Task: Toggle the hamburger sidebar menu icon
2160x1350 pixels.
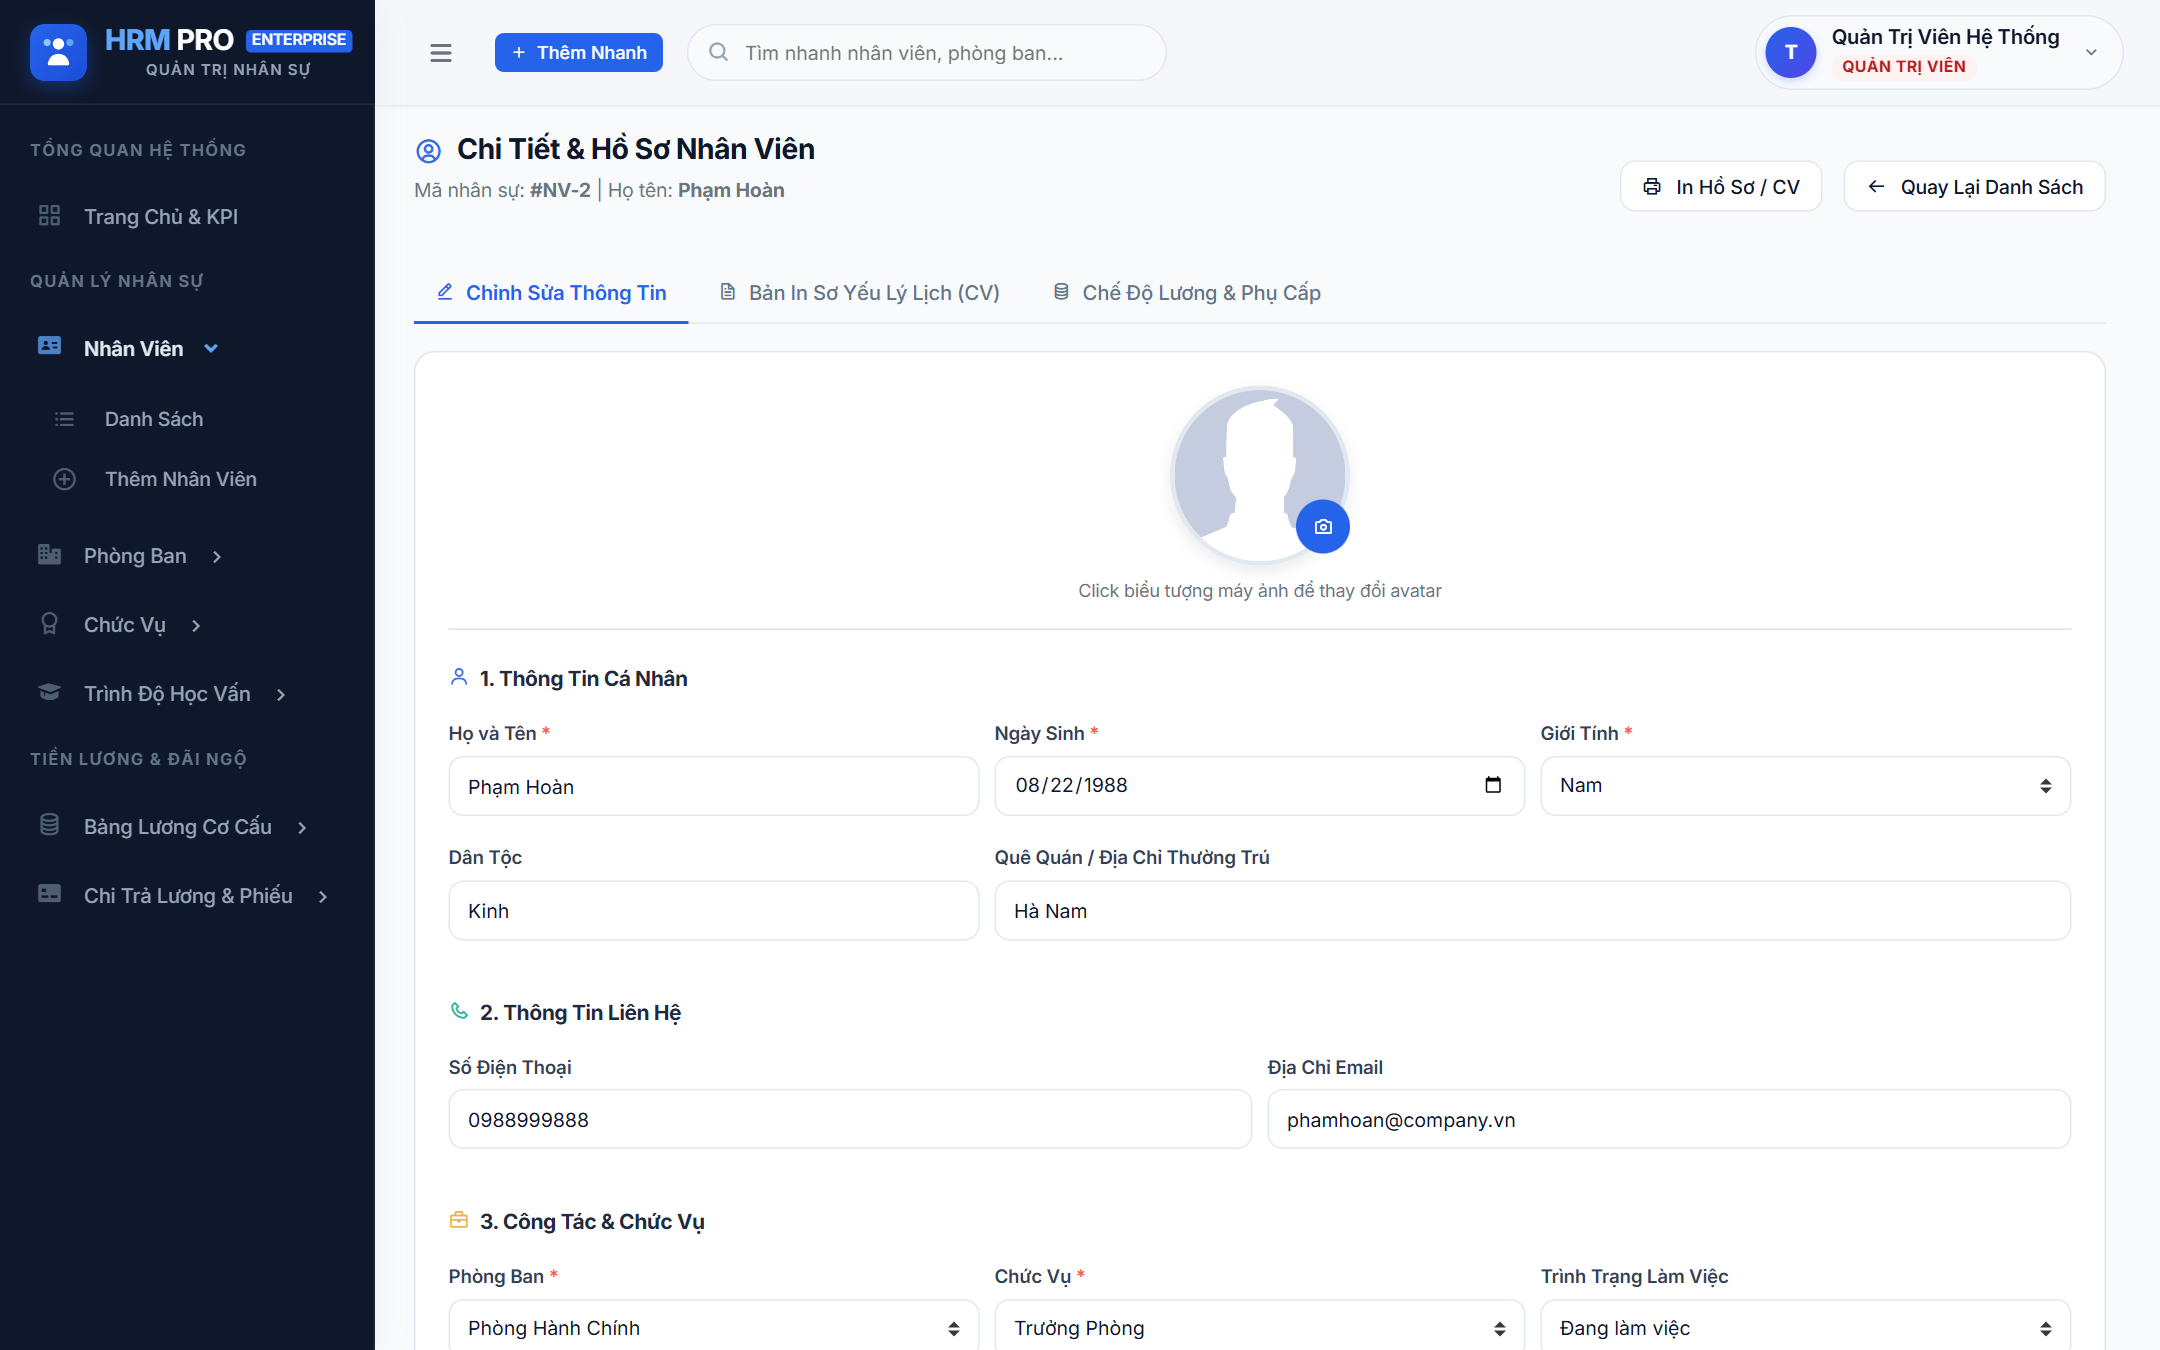Action: point(441,53)
